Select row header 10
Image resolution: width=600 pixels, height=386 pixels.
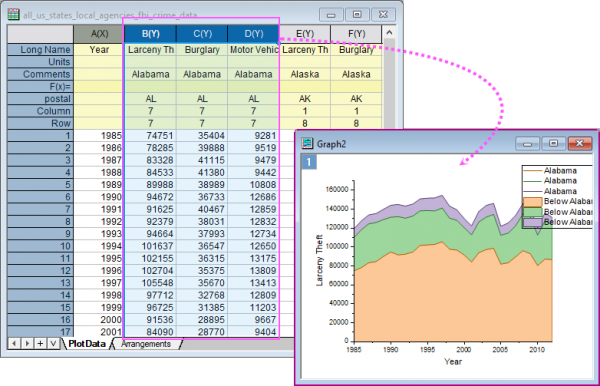pyautogui.click(x=41, y=246)
